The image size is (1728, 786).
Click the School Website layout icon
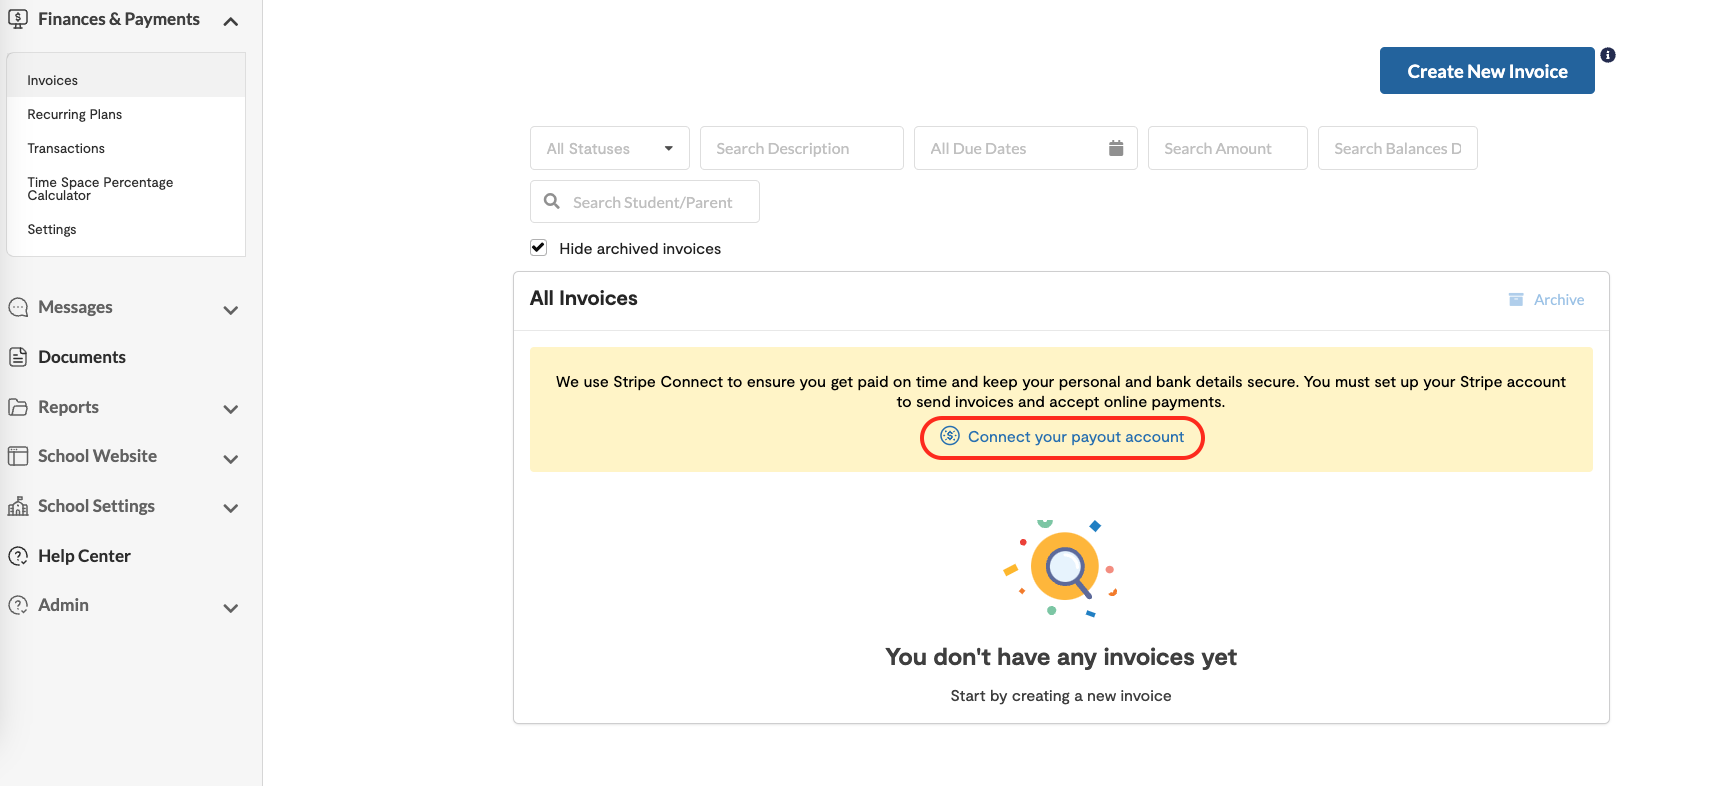click(x=18, y=456)
